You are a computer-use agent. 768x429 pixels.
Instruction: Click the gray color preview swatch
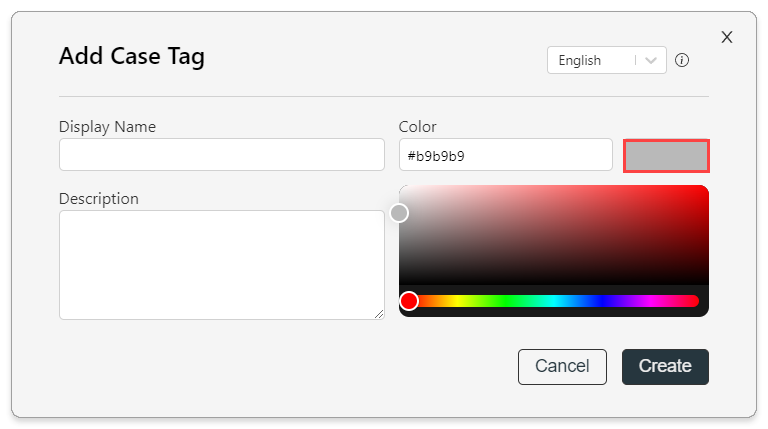(x=666, y=156)
